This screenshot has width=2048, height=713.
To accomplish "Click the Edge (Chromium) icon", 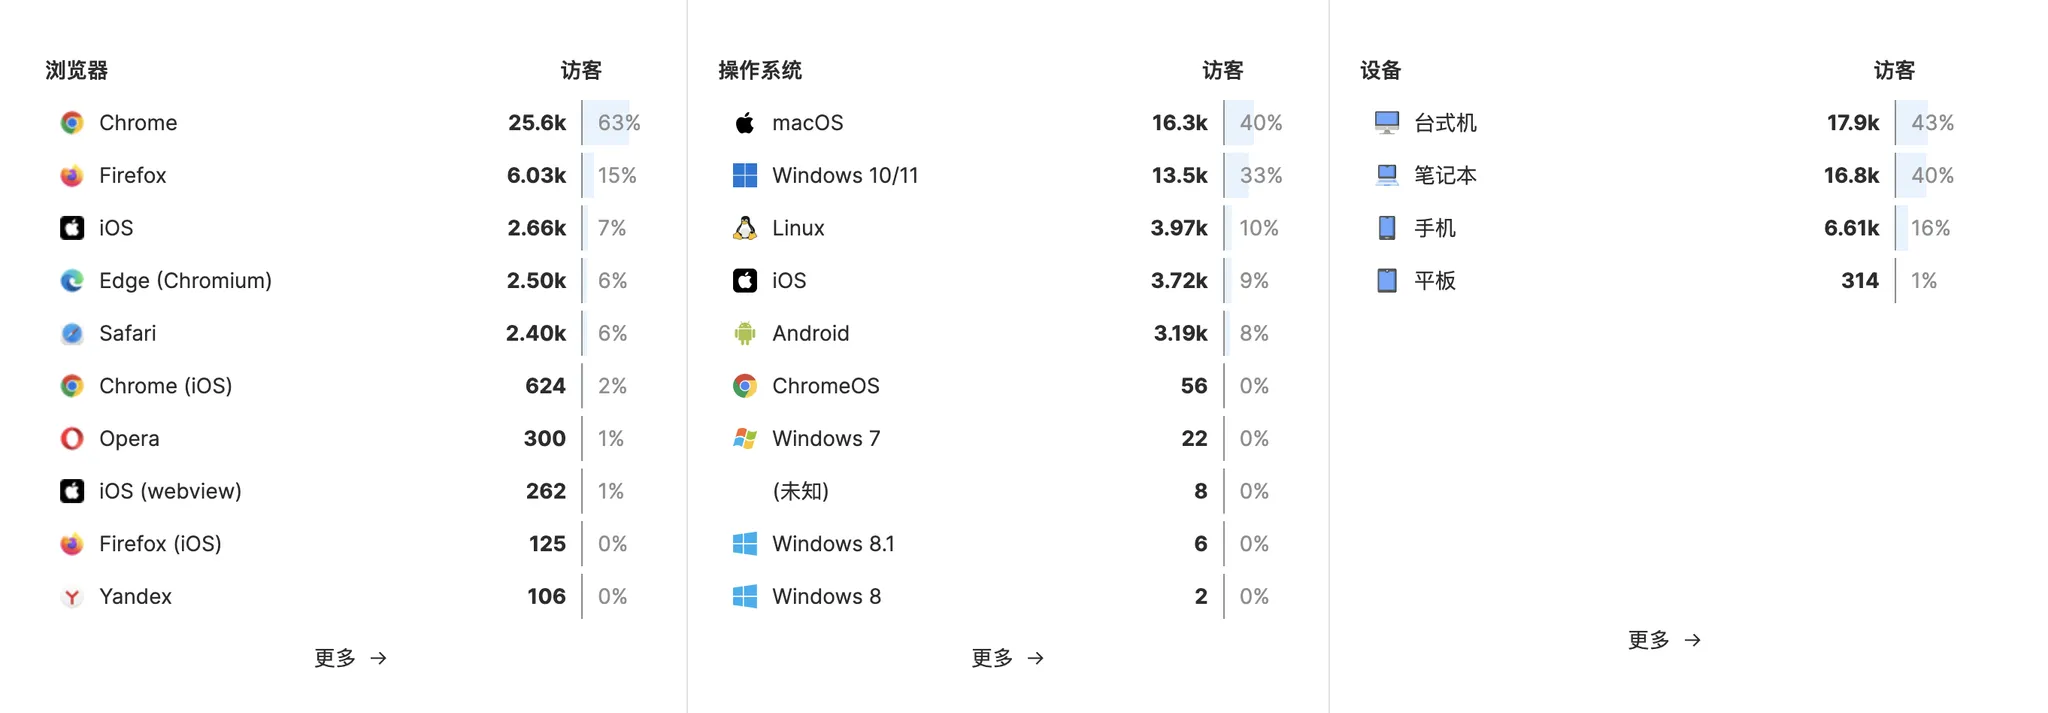I will point(71,280).
